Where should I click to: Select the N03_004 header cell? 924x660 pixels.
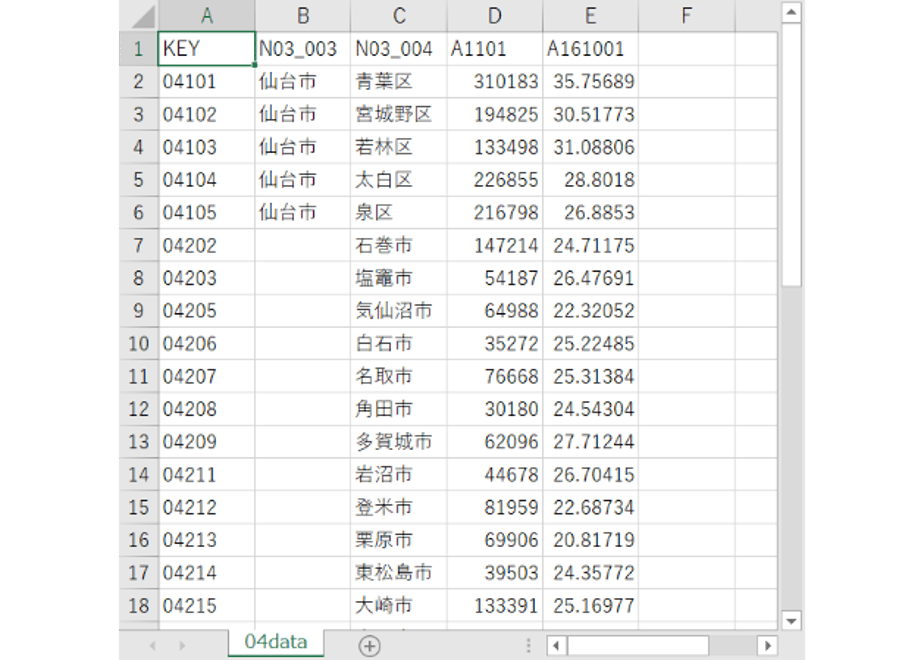pos(399,48)
